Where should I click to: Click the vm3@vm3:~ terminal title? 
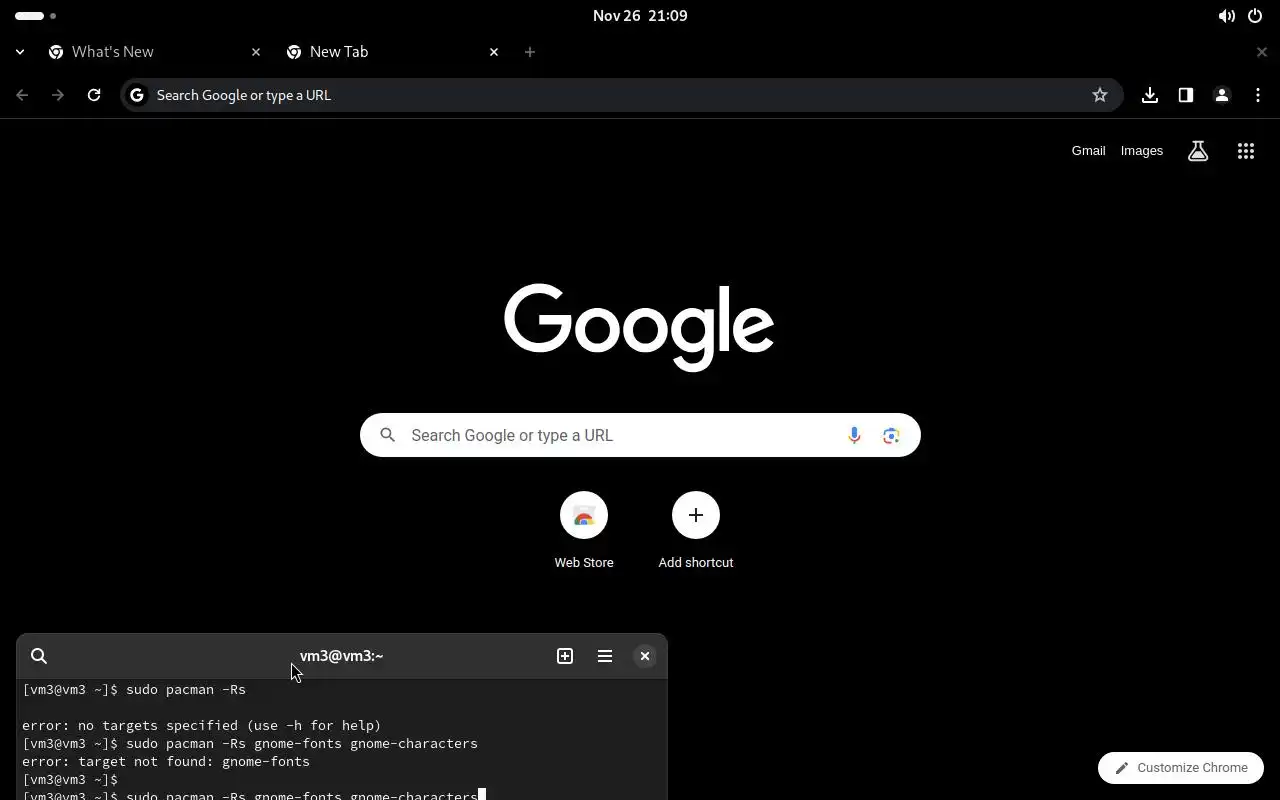342,656
